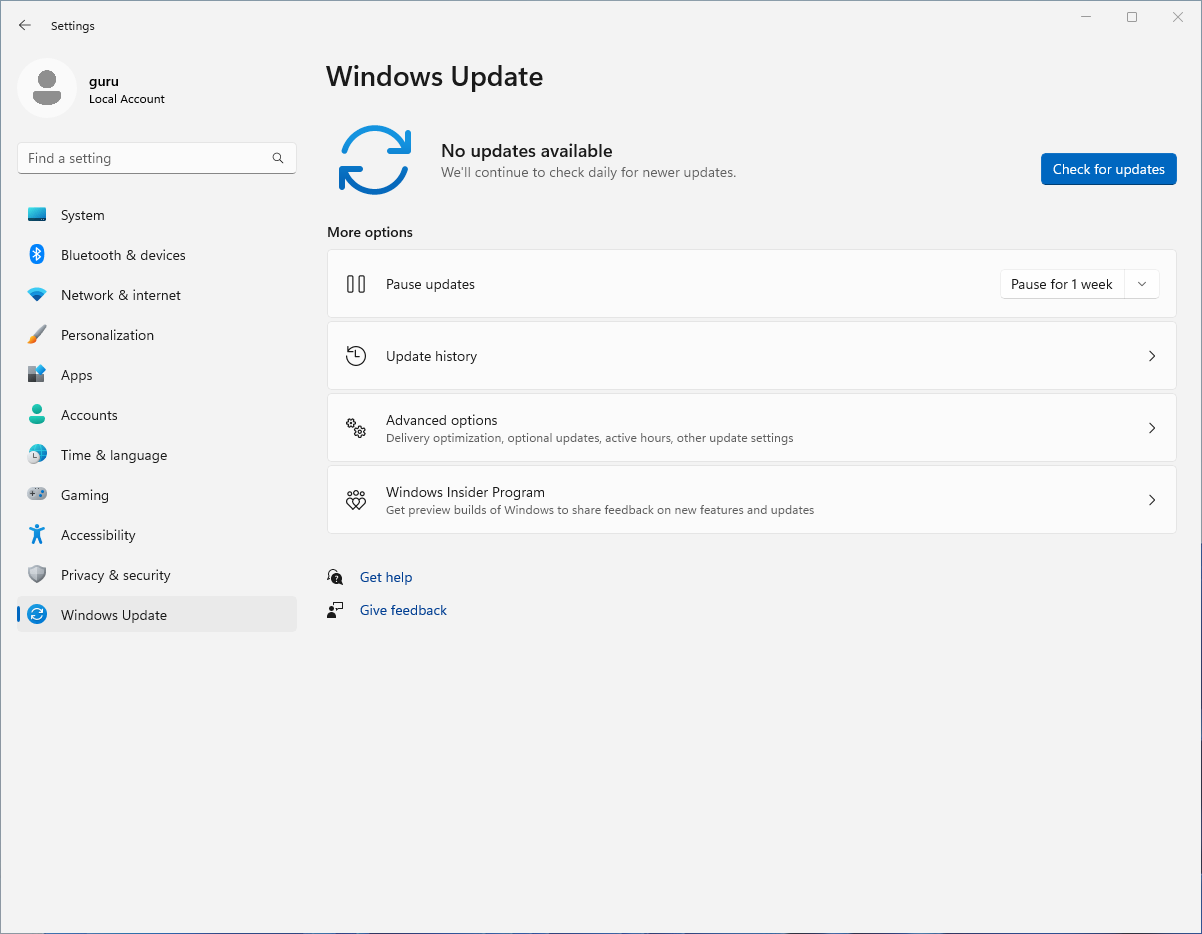Select Windows Update in the sidebar
This screenshot has height=934, width=1202.
pos(157,615)
